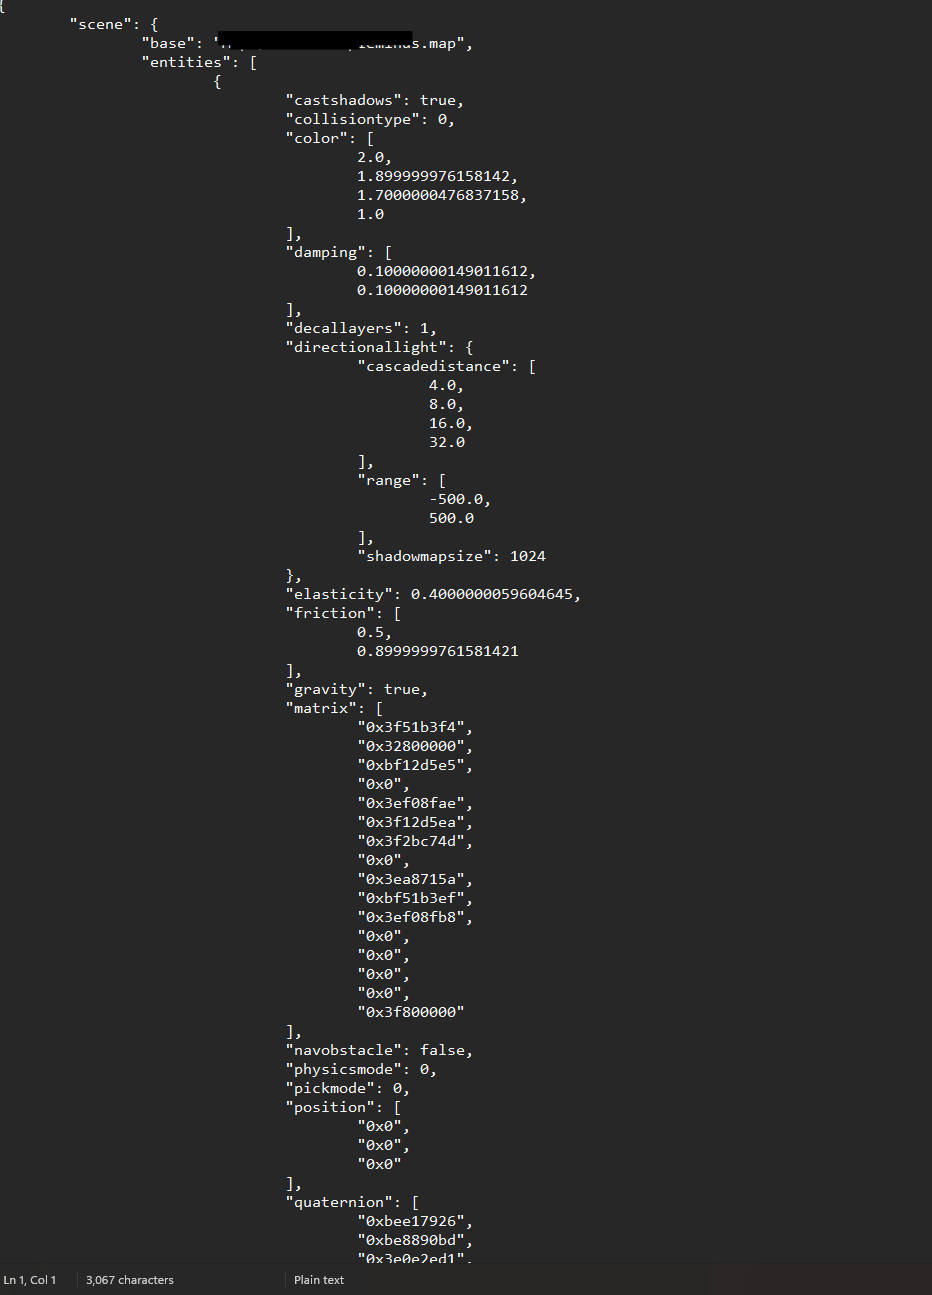Click the "entities" key line
Viewport: 932px width, 1295px height.
[x=199, y=62]
